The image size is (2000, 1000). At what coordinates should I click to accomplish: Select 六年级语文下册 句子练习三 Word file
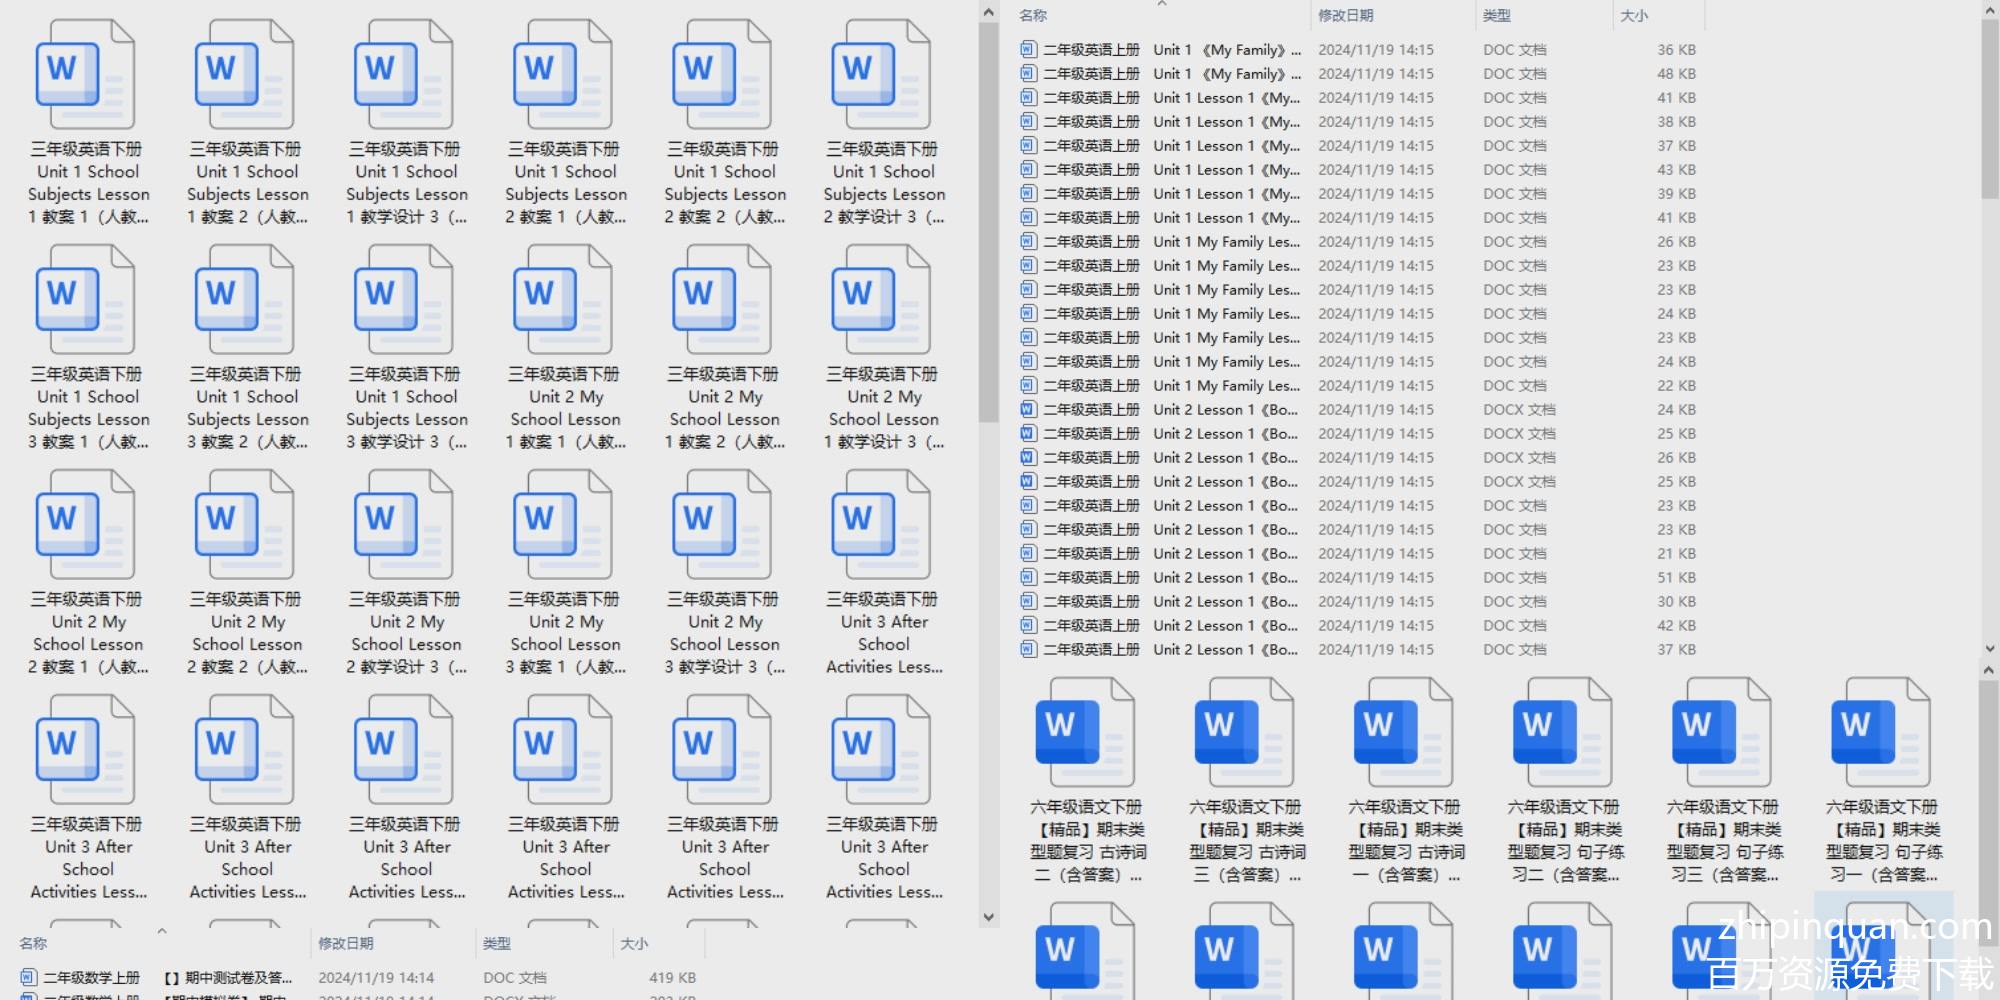[x=1723, y=733]
